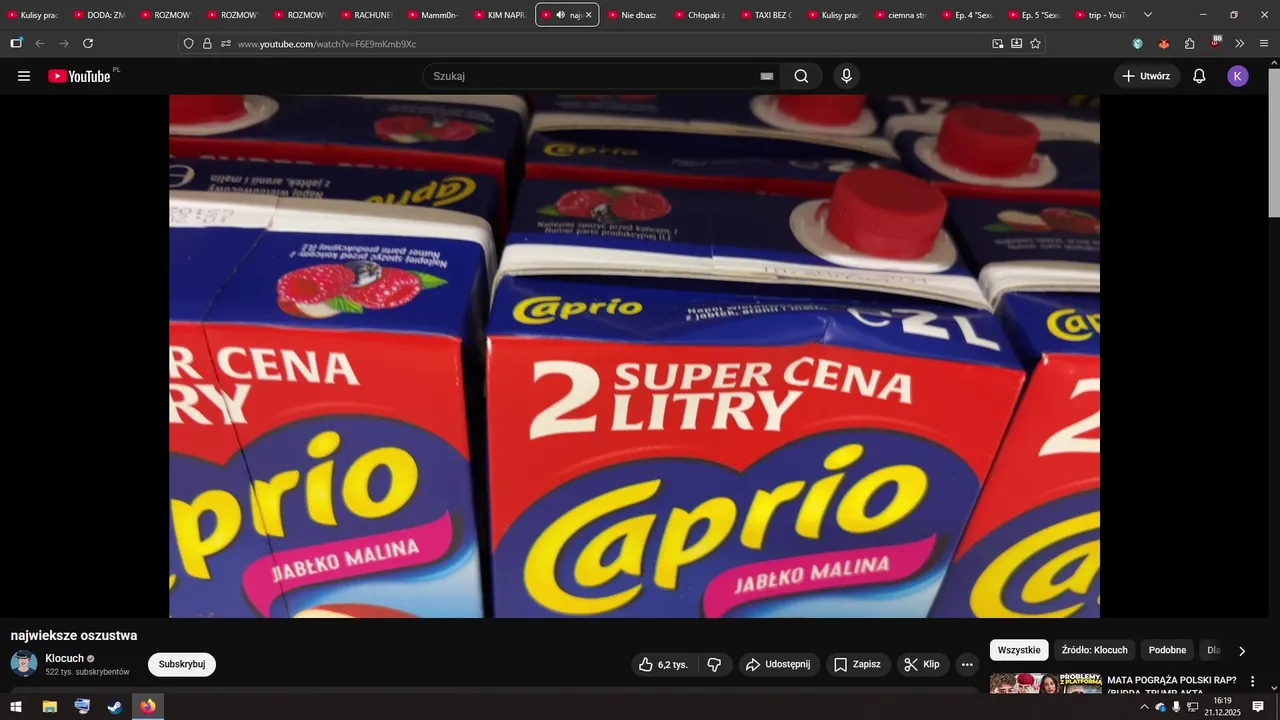Select the Podobne chip
This screenshot has width=1280, height=720.
(x=1167, y=650)
